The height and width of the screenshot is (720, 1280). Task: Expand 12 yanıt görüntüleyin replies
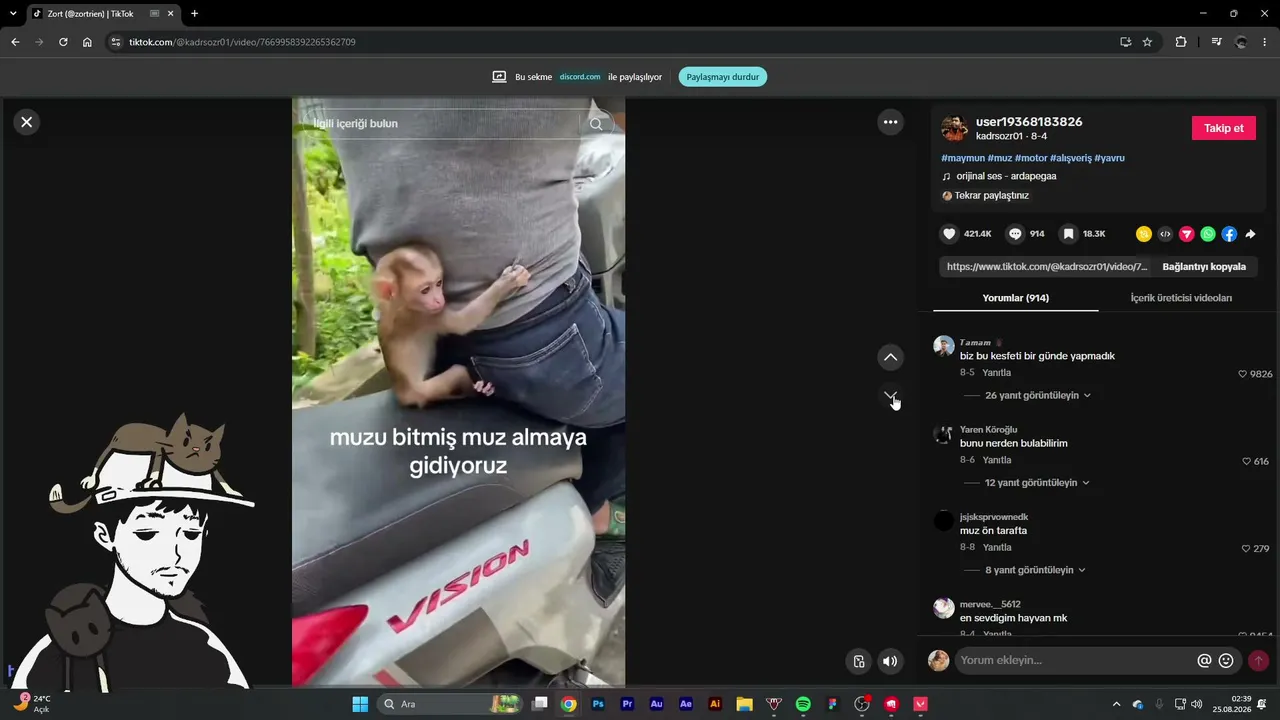pos(1038,482)
